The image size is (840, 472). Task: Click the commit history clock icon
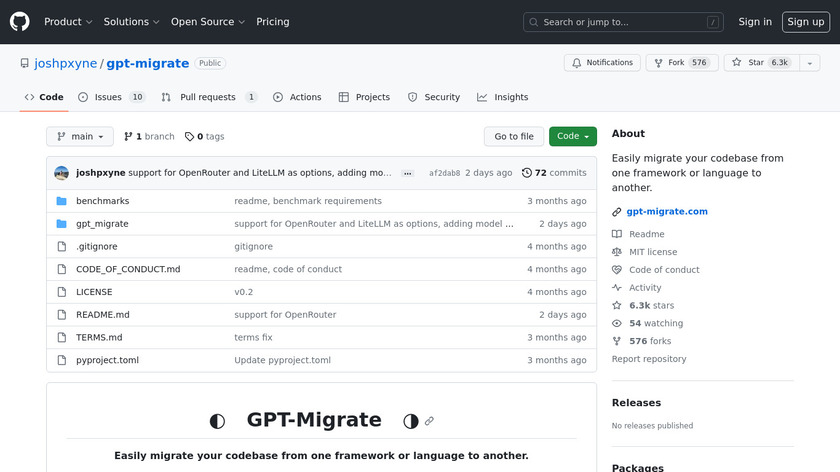(x=527, y=173)
